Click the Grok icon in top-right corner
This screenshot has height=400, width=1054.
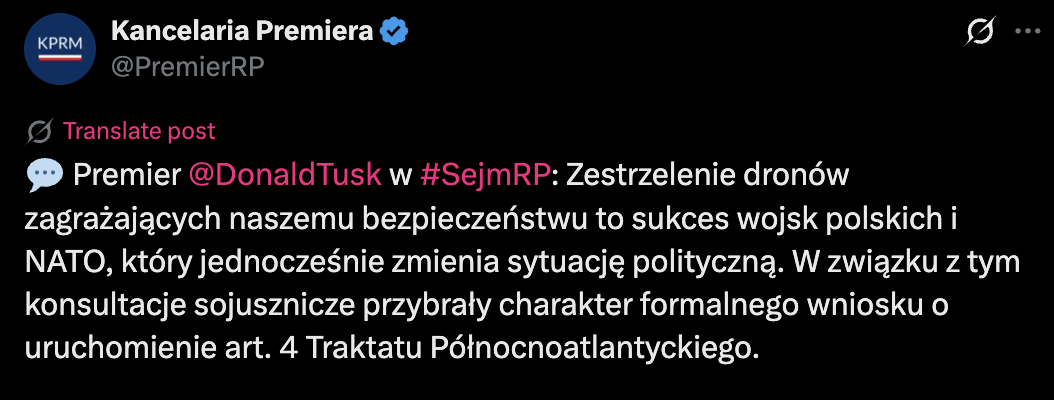(980, 32)
